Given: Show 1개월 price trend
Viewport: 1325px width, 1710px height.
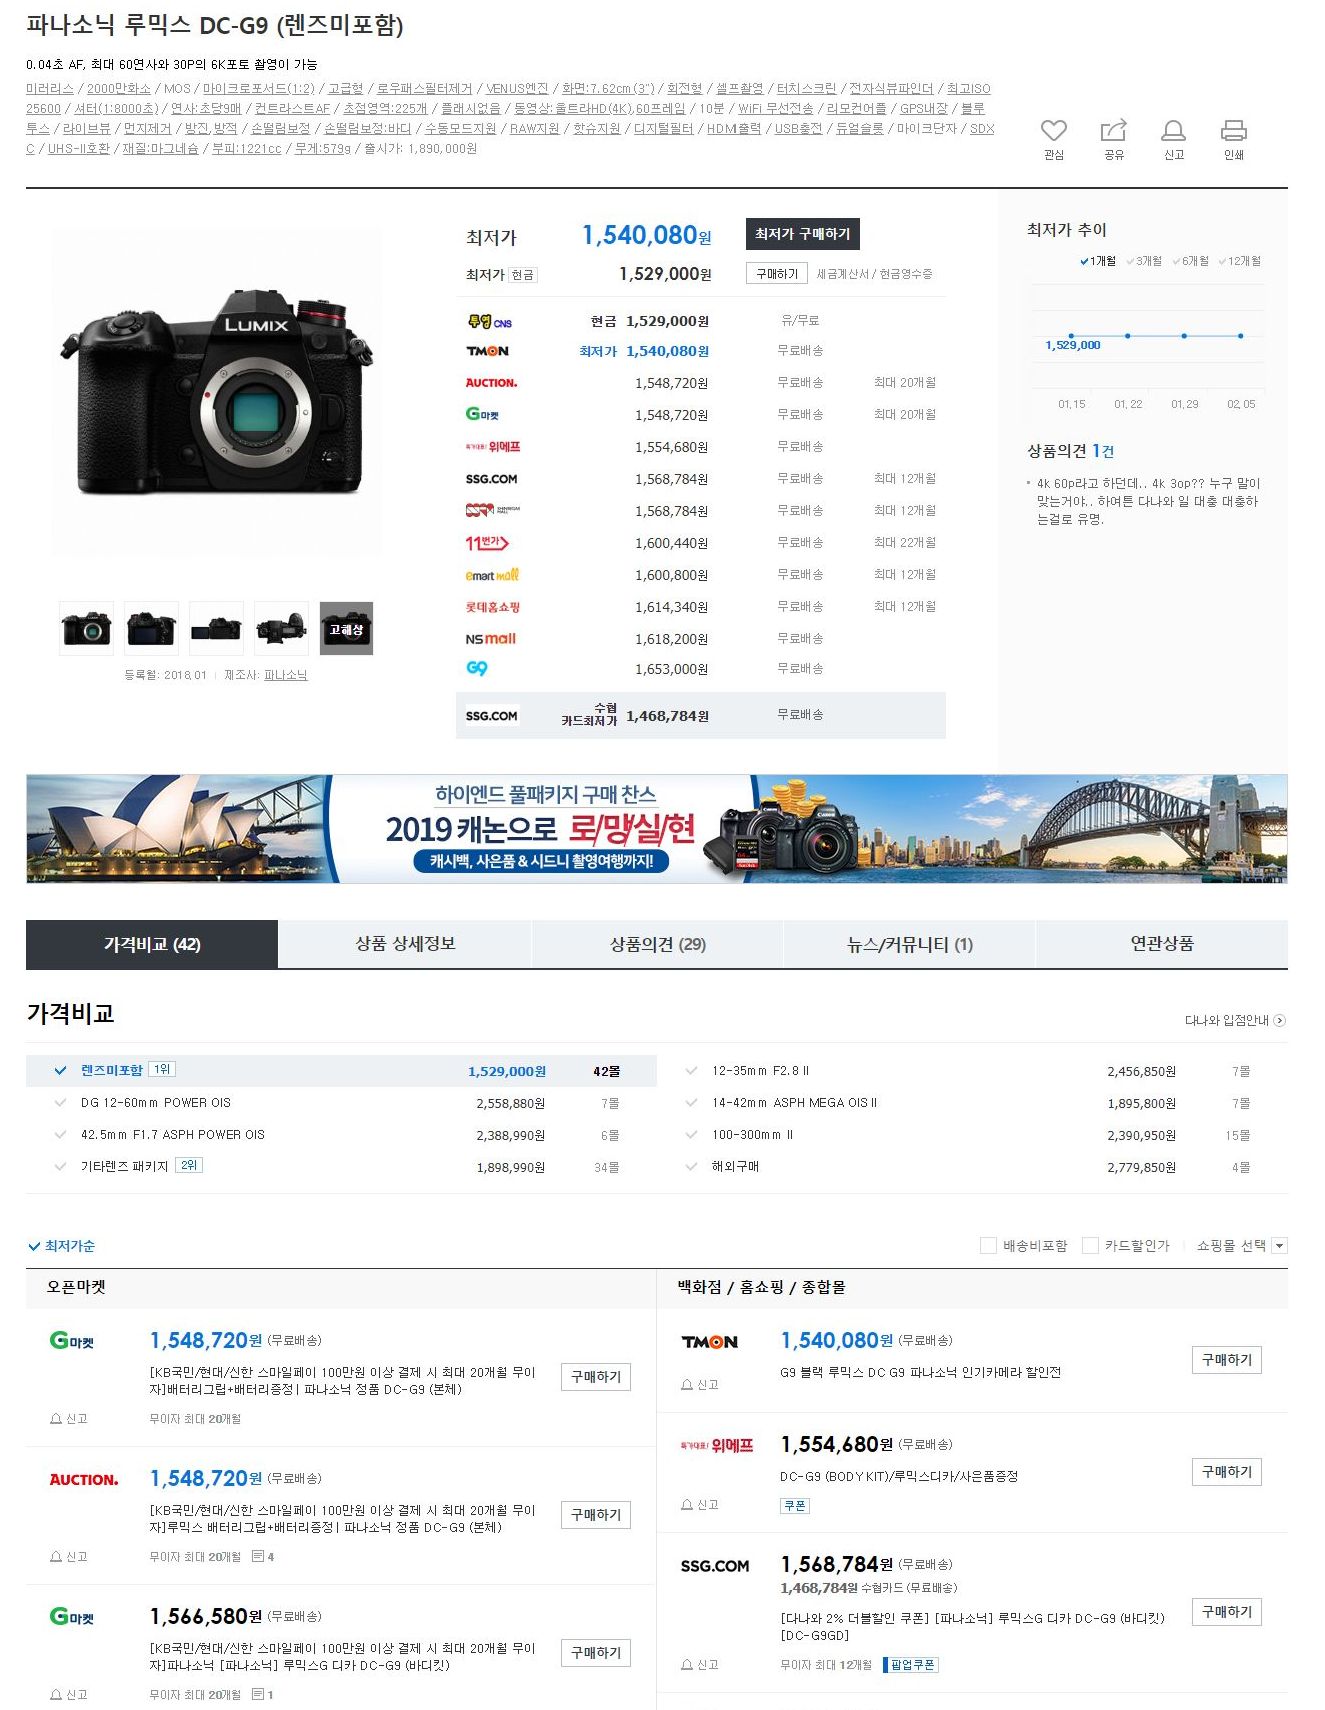Looking at the screenshot, I should click(1098, 261).
